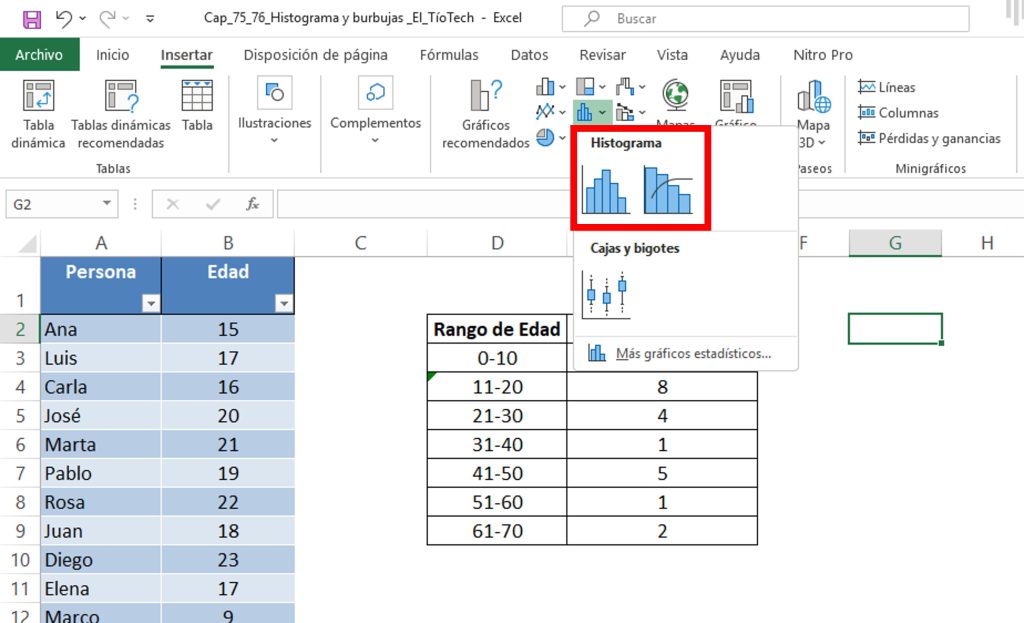Open Gráficos recomendados
Screen dimensions: 1024x623
pyautogui.click(x=486, y=115)
